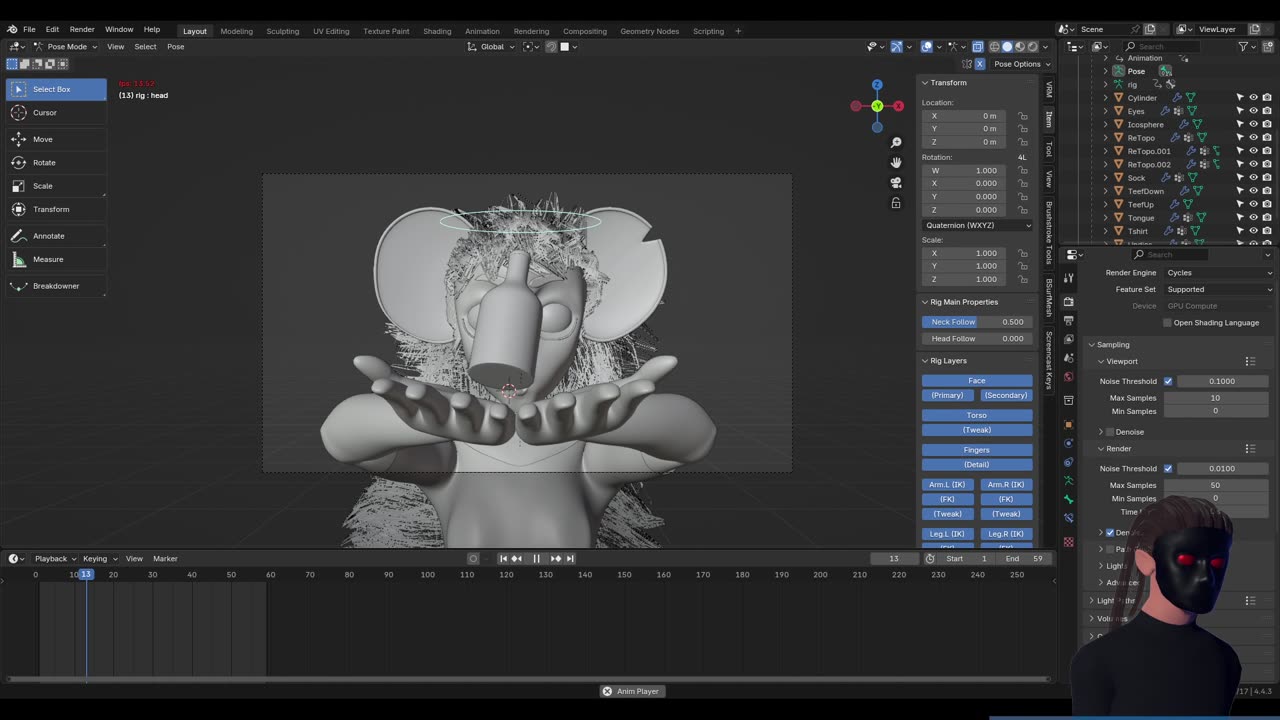Switch to rendered viewport shading
The width and height of the screenshot is (1280, 720).
[1033, 46]
